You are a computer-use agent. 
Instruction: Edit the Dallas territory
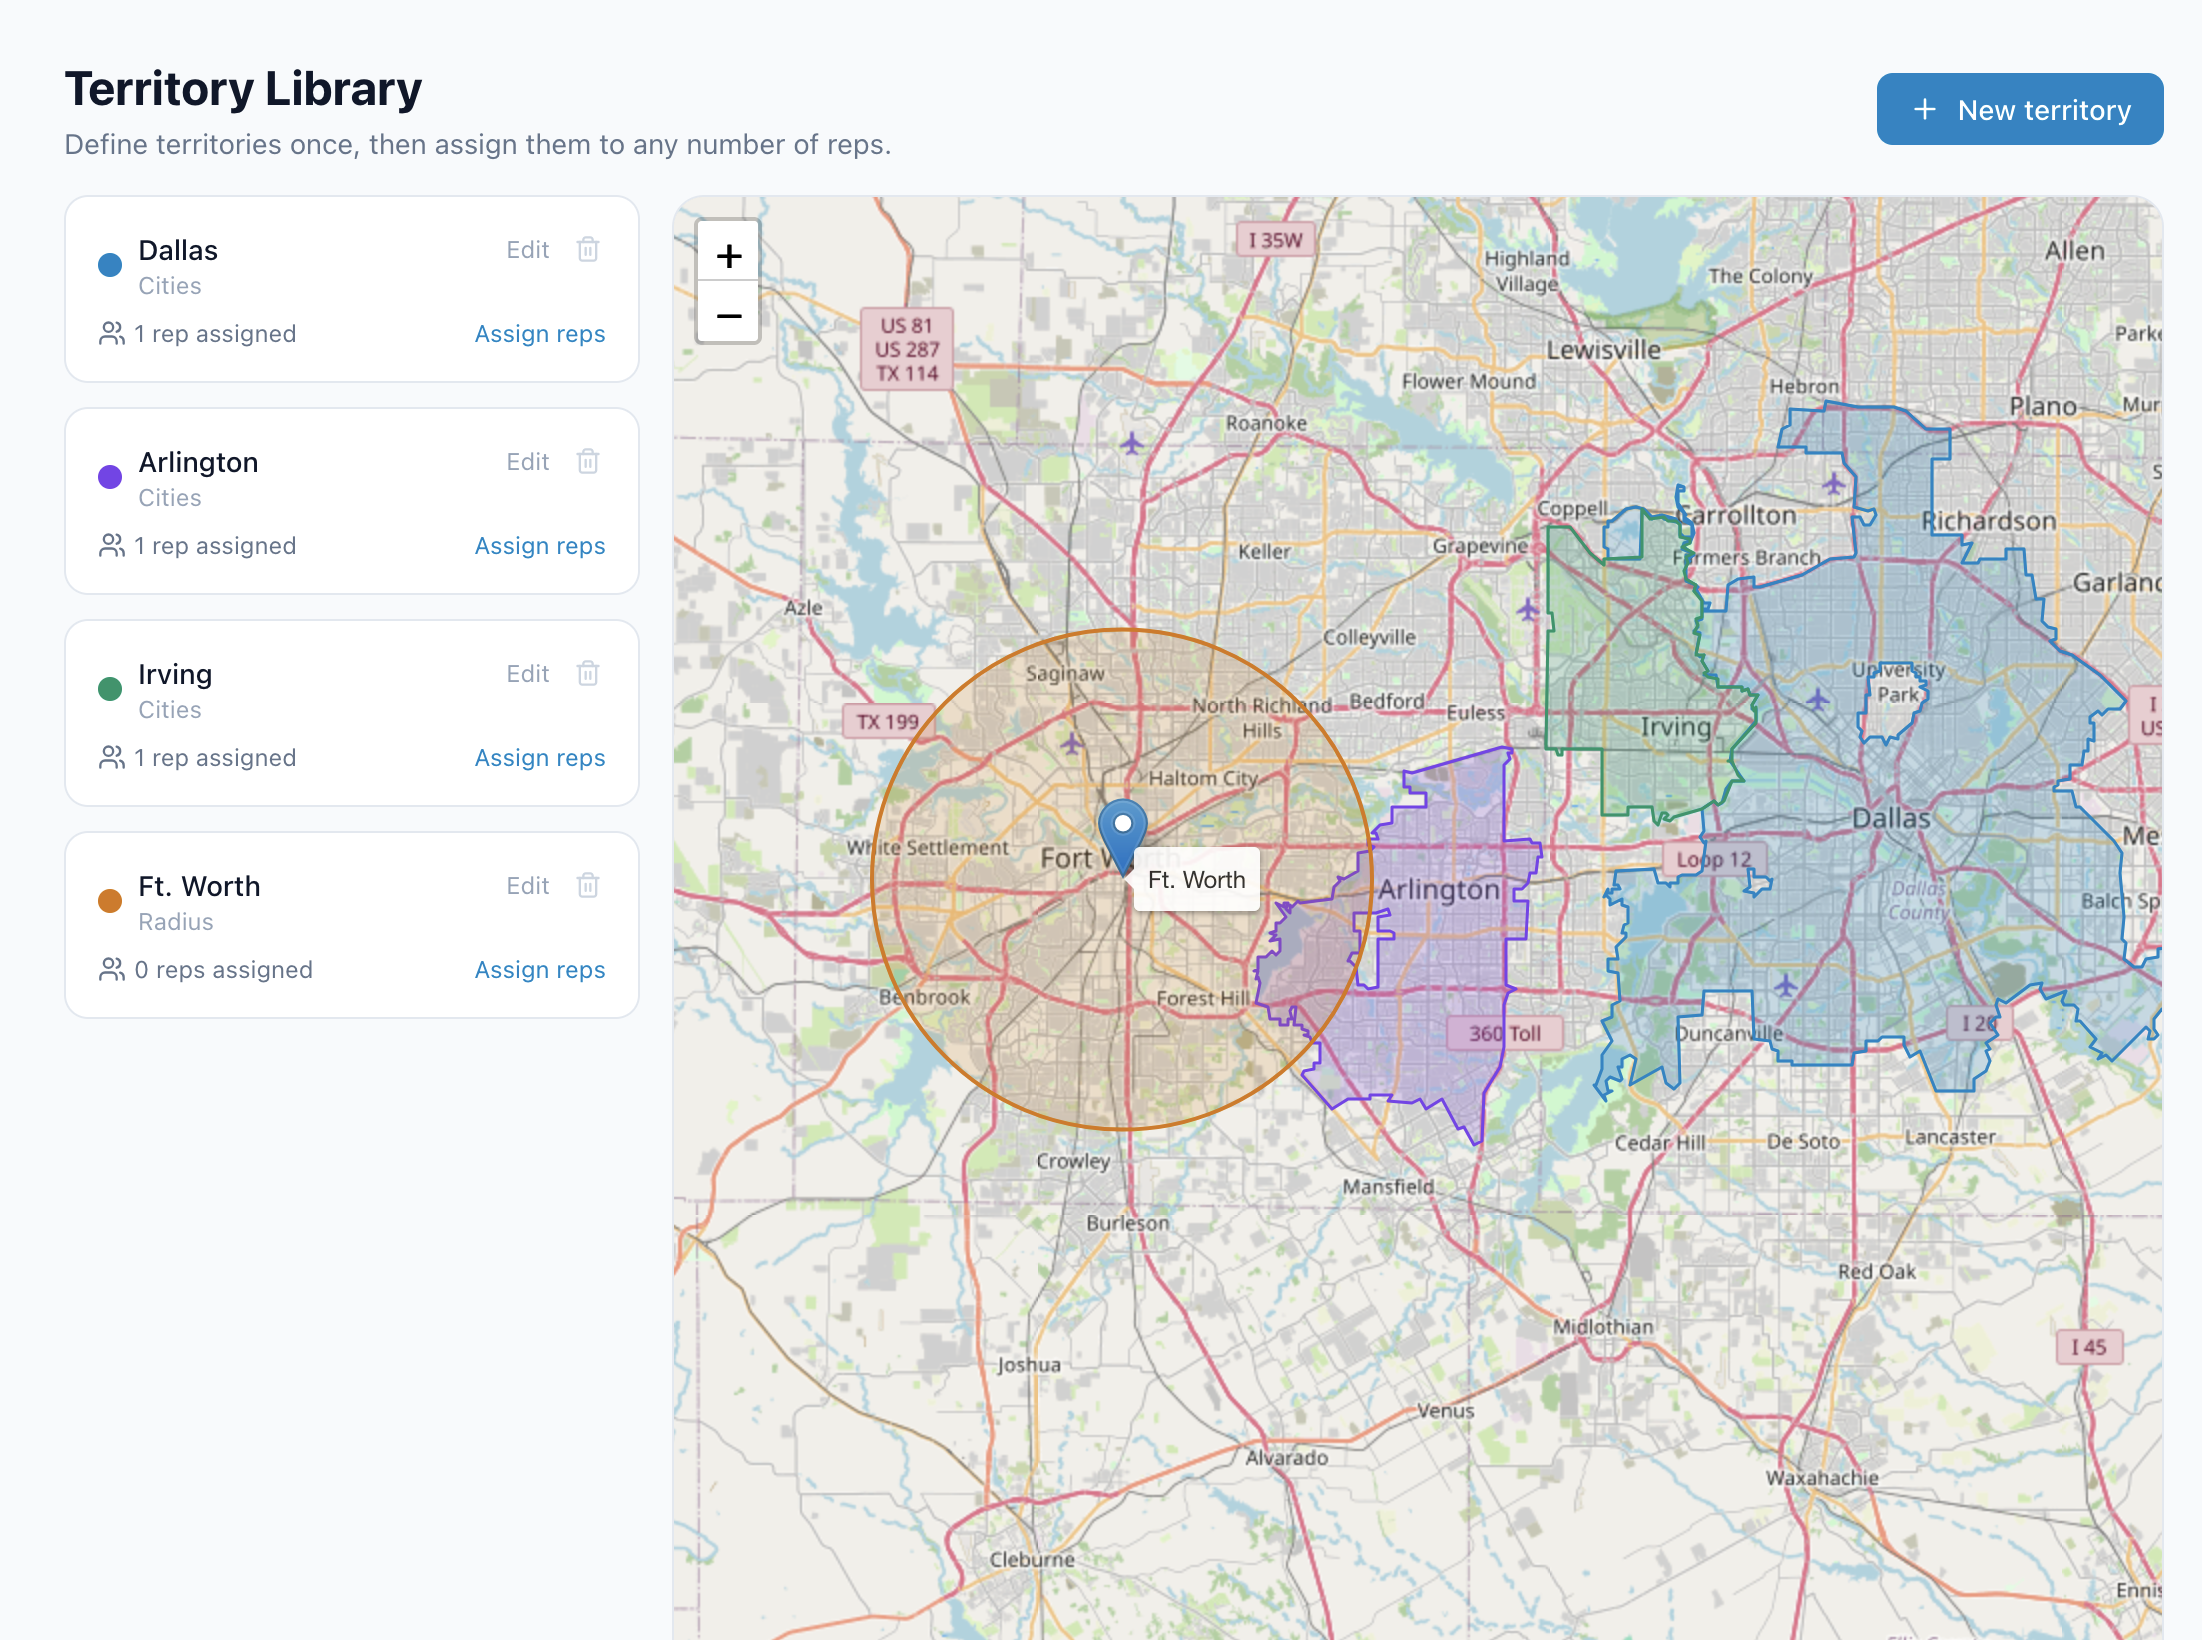coord(527,250)
